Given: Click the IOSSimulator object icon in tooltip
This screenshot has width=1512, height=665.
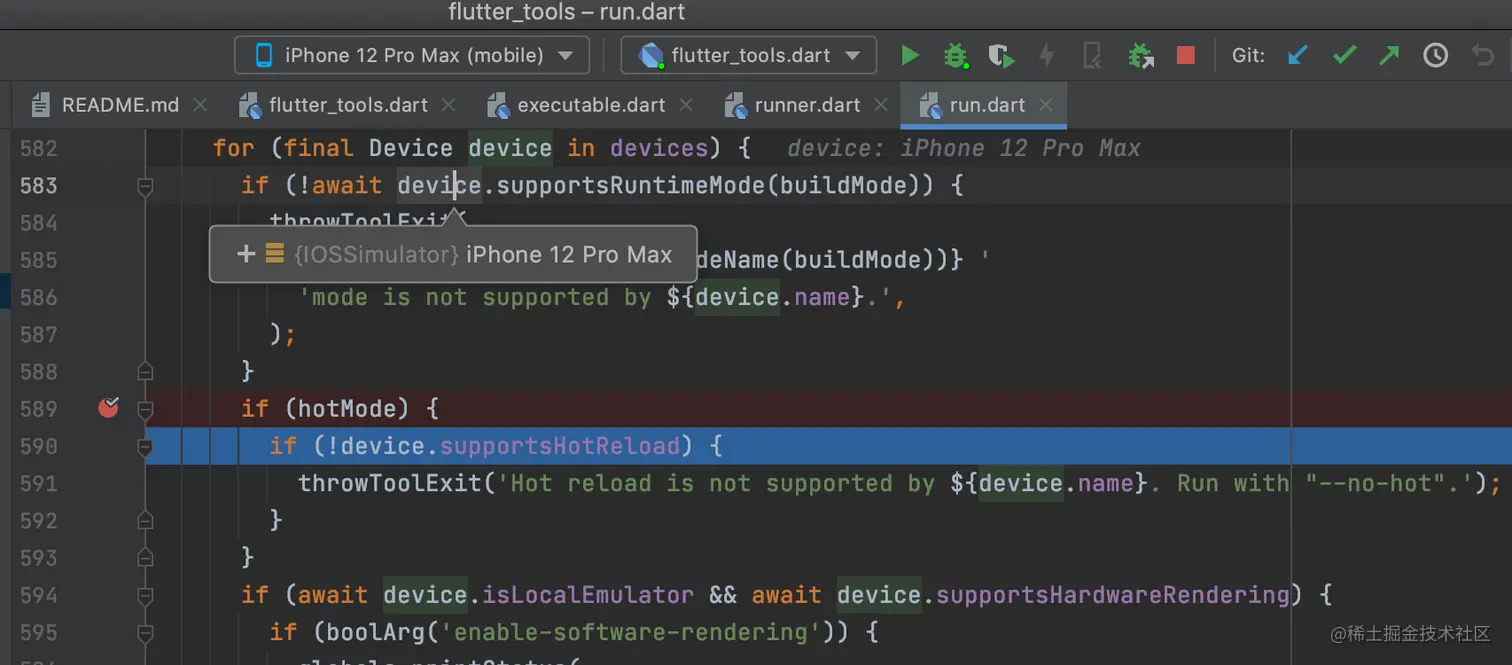Looking at the screenshot, I should tap(275, 254).
